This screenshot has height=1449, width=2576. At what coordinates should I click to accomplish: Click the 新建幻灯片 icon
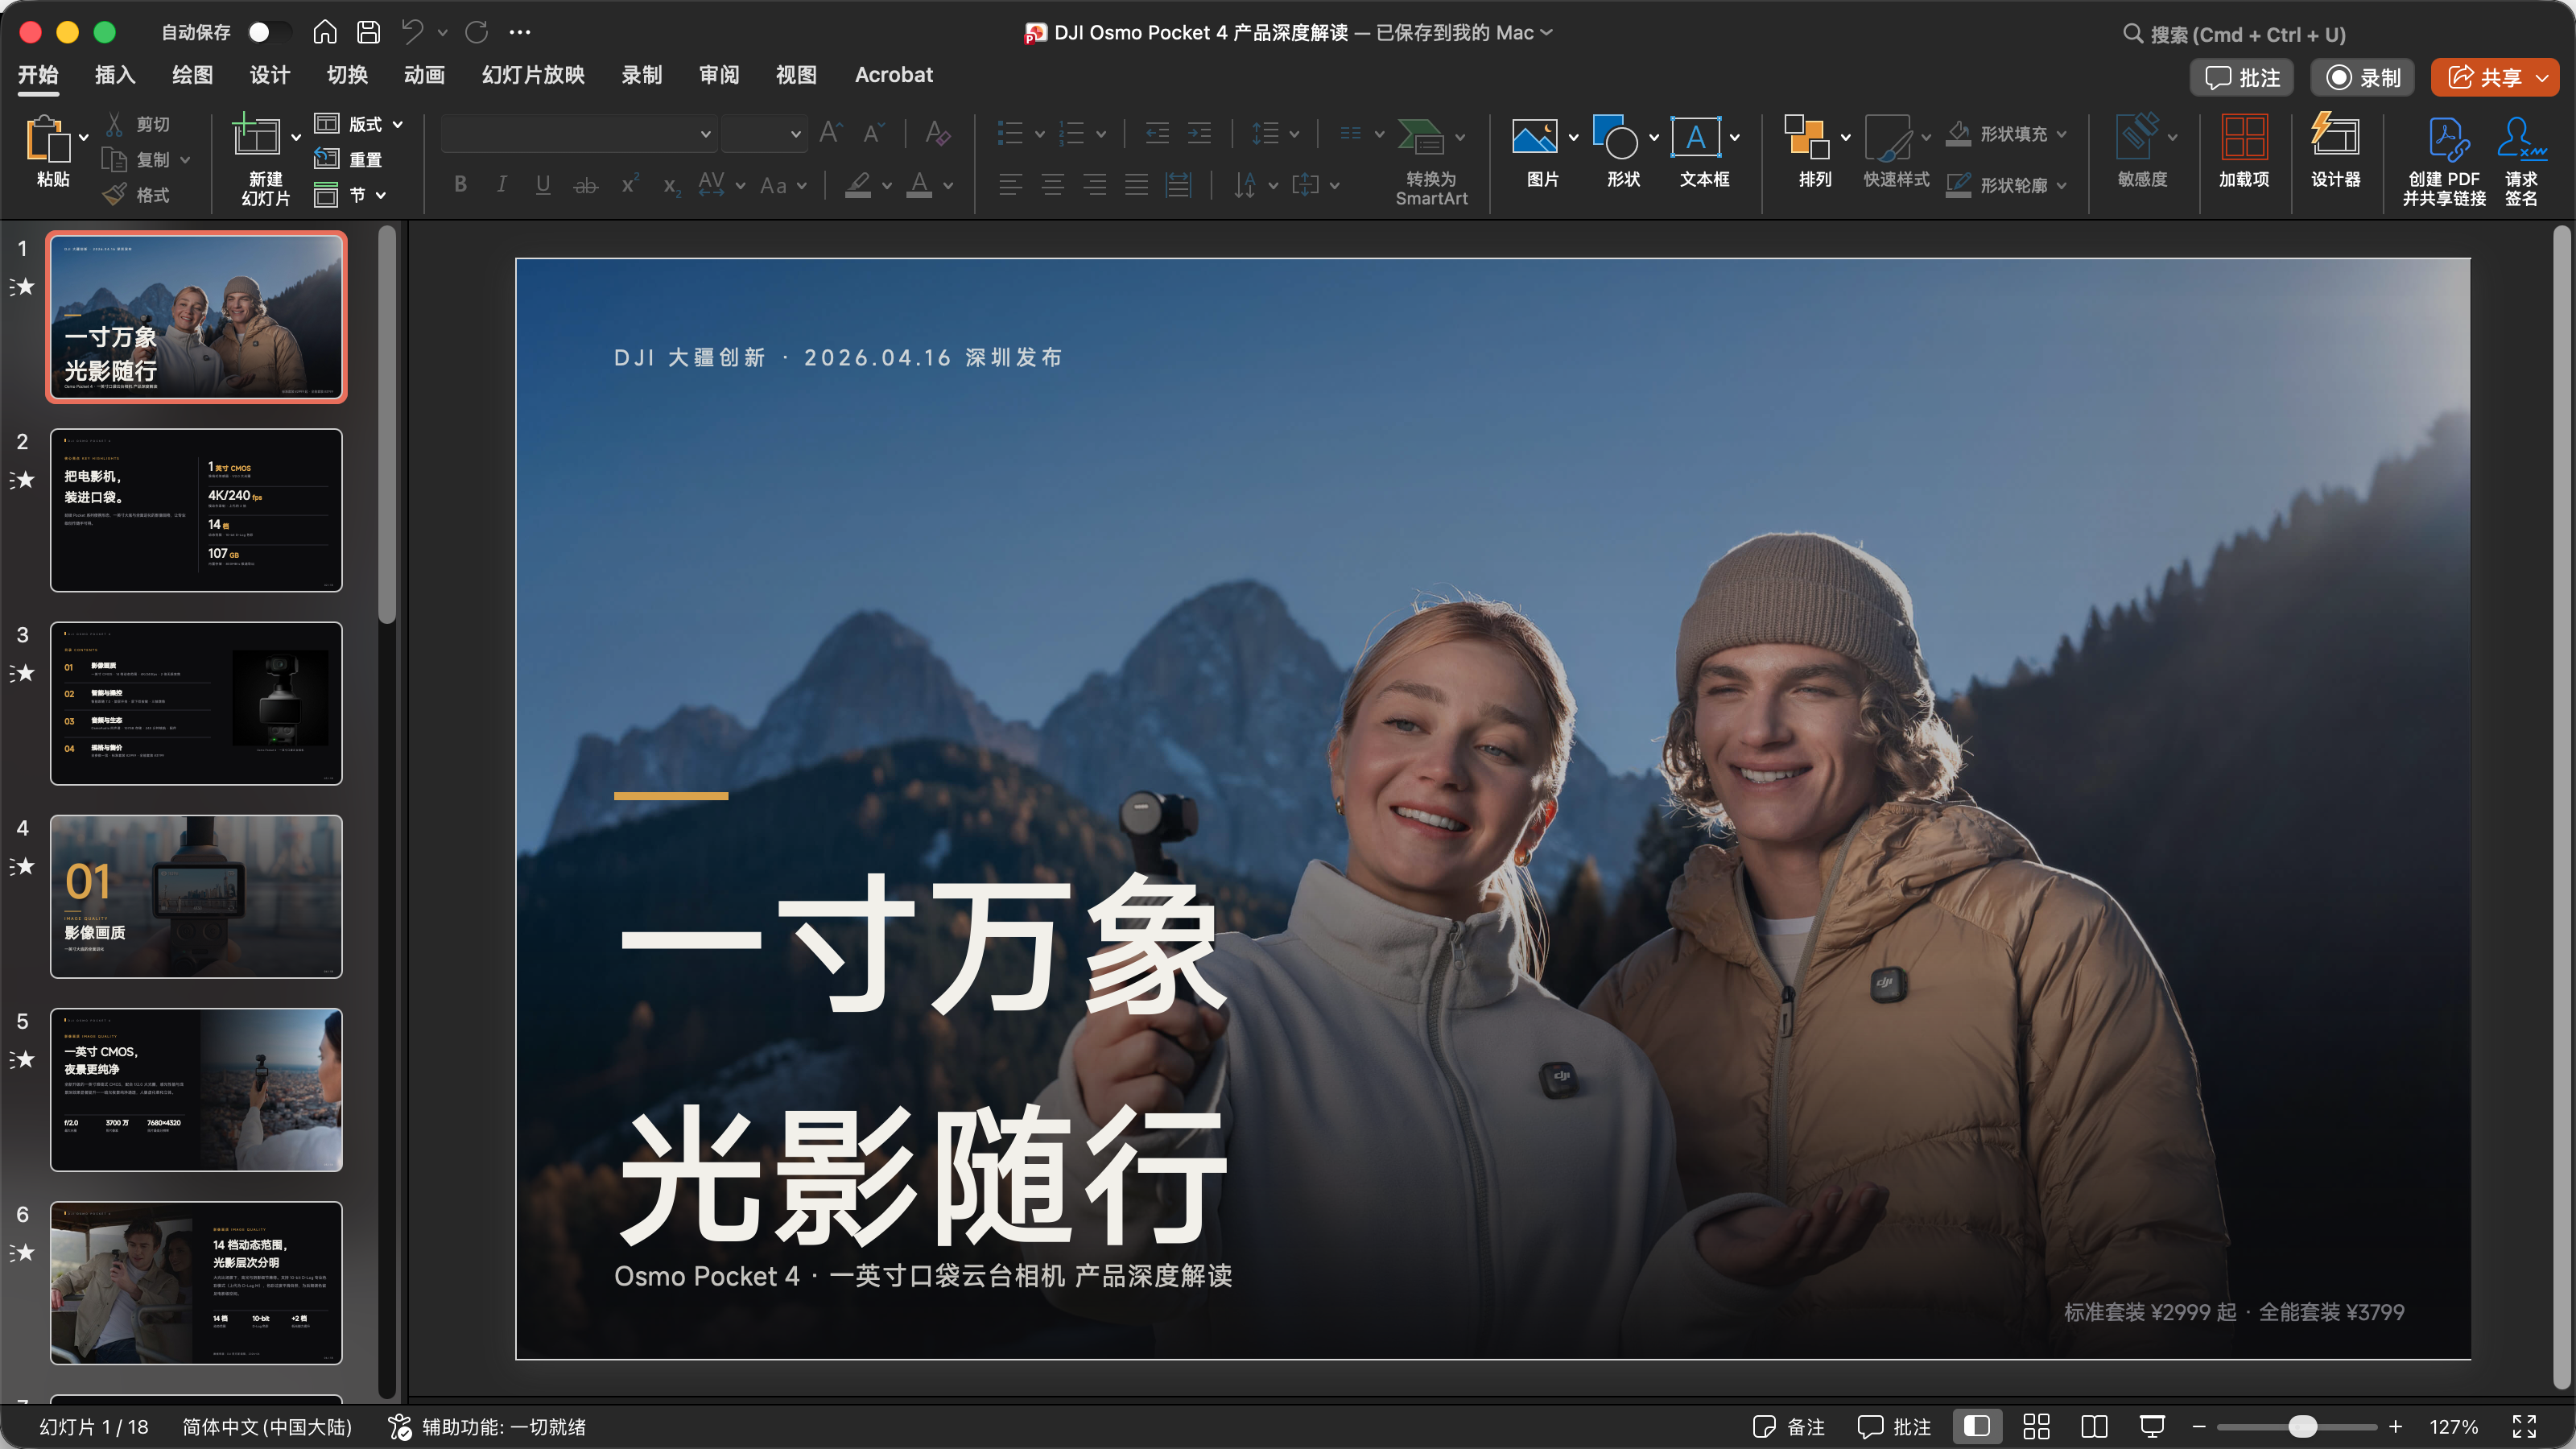coord(256,136)
